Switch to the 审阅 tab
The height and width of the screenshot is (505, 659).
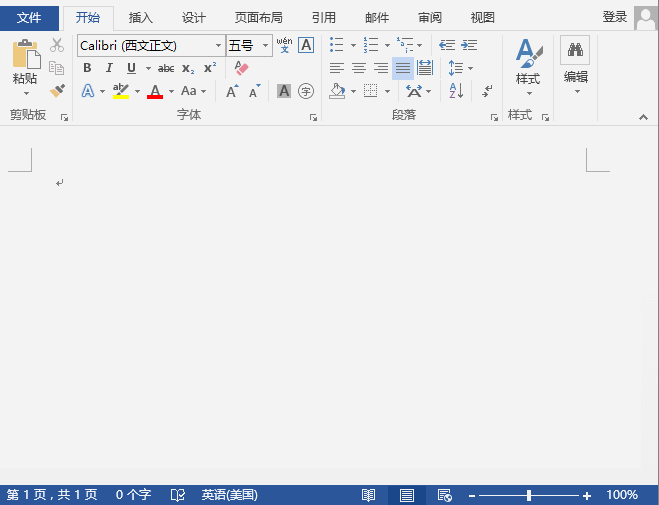tap(430, 18)
